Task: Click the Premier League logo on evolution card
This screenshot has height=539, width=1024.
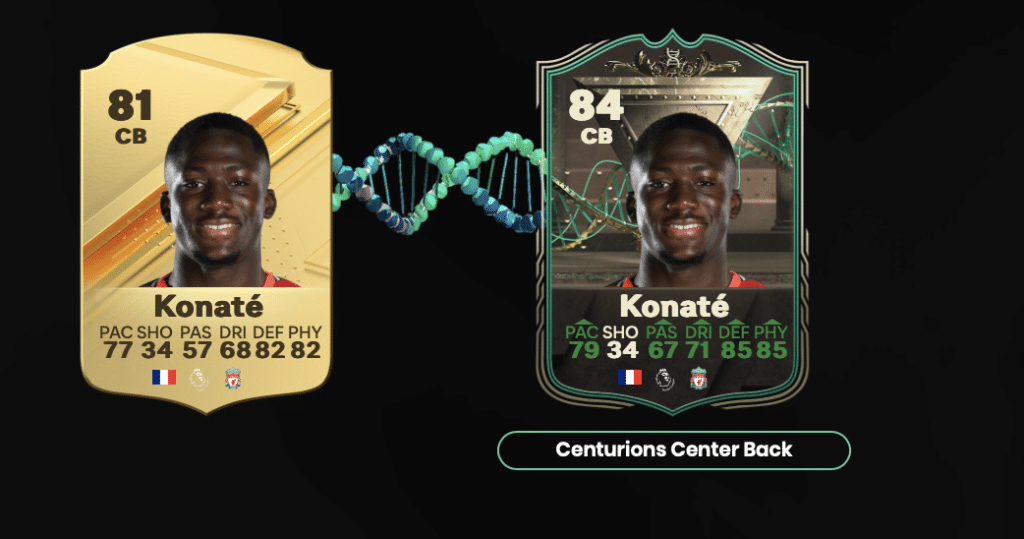Action: coord(665,379)
